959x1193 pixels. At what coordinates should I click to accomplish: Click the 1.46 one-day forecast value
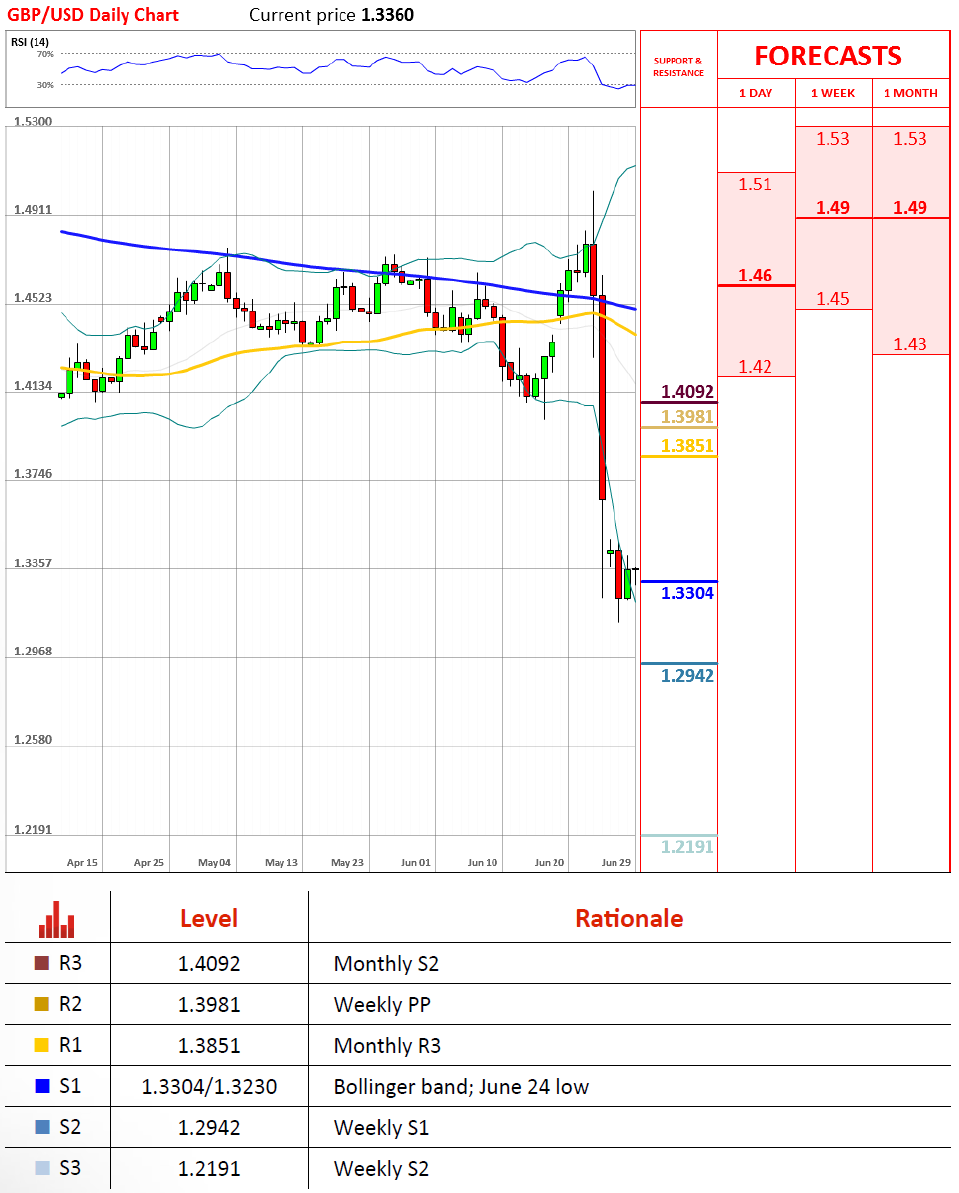click(x=755, y=275)
